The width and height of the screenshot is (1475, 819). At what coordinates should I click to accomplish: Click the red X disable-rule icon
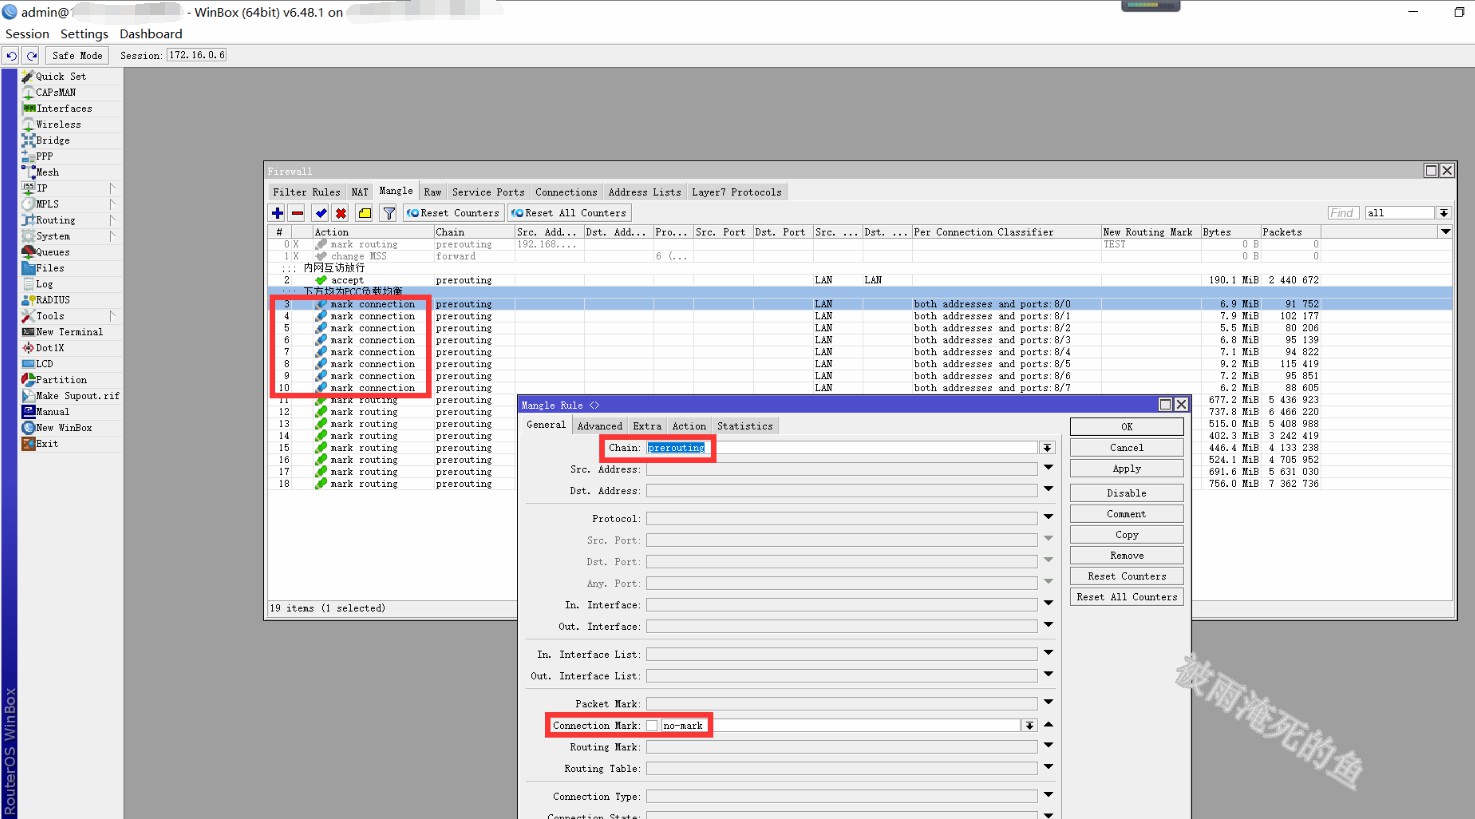point(341,213)
